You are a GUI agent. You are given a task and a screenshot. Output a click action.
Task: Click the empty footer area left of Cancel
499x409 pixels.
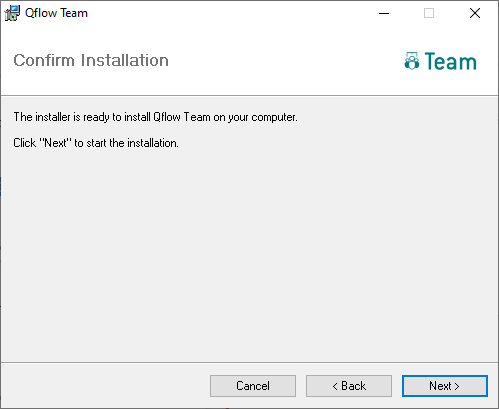point(105,386)
